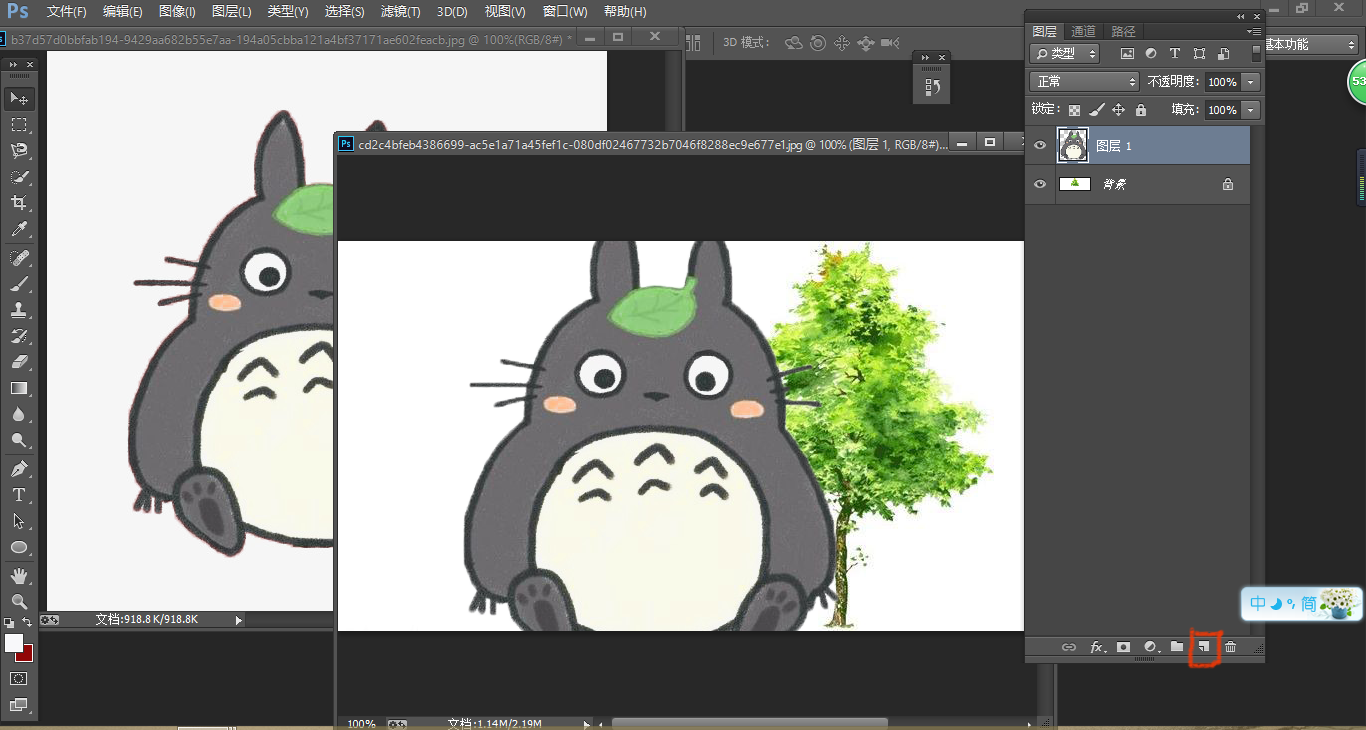Select the Zoom tool
This screenshot has width=1366, height=730.
(19, 601)
